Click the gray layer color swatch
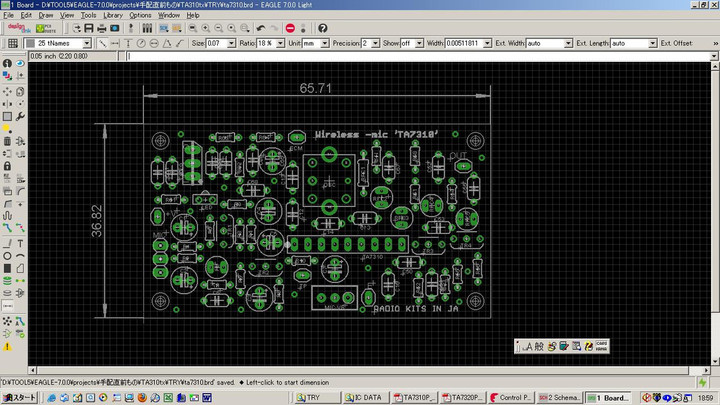The image size is (720, 405). click(x=30, y=44)
